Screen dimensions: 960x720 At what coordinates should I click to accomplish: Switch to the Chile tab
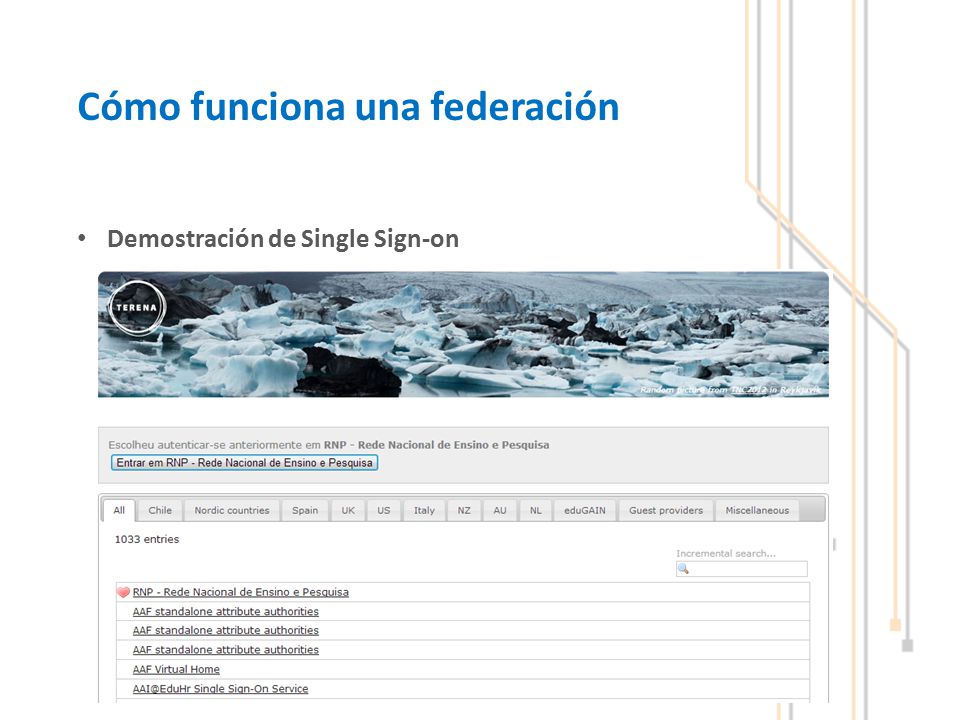click(x=160, y=510)
